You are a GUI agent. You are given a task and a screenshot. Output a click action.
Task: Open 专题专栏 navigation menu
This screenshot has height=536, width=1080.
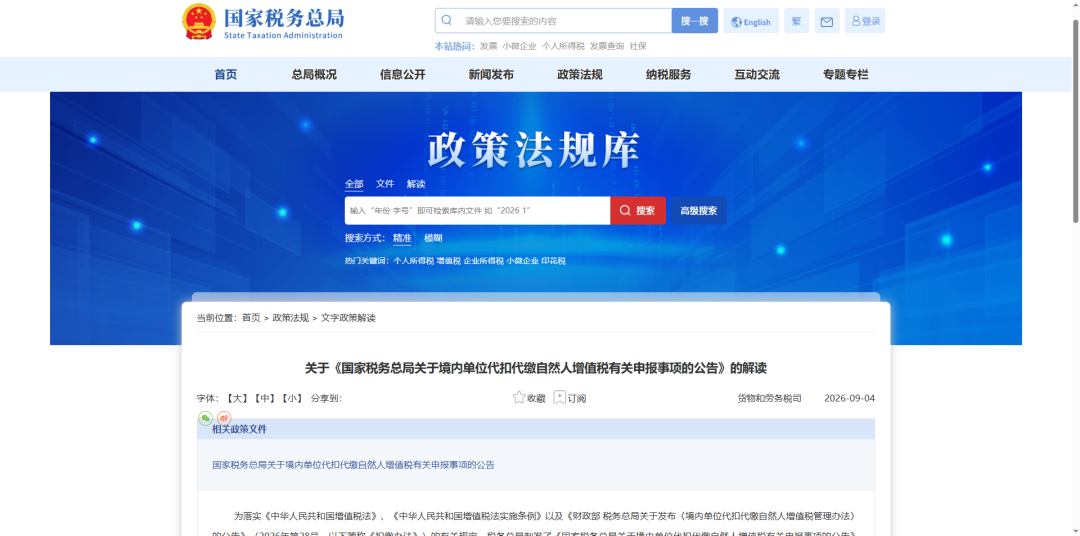845,74
